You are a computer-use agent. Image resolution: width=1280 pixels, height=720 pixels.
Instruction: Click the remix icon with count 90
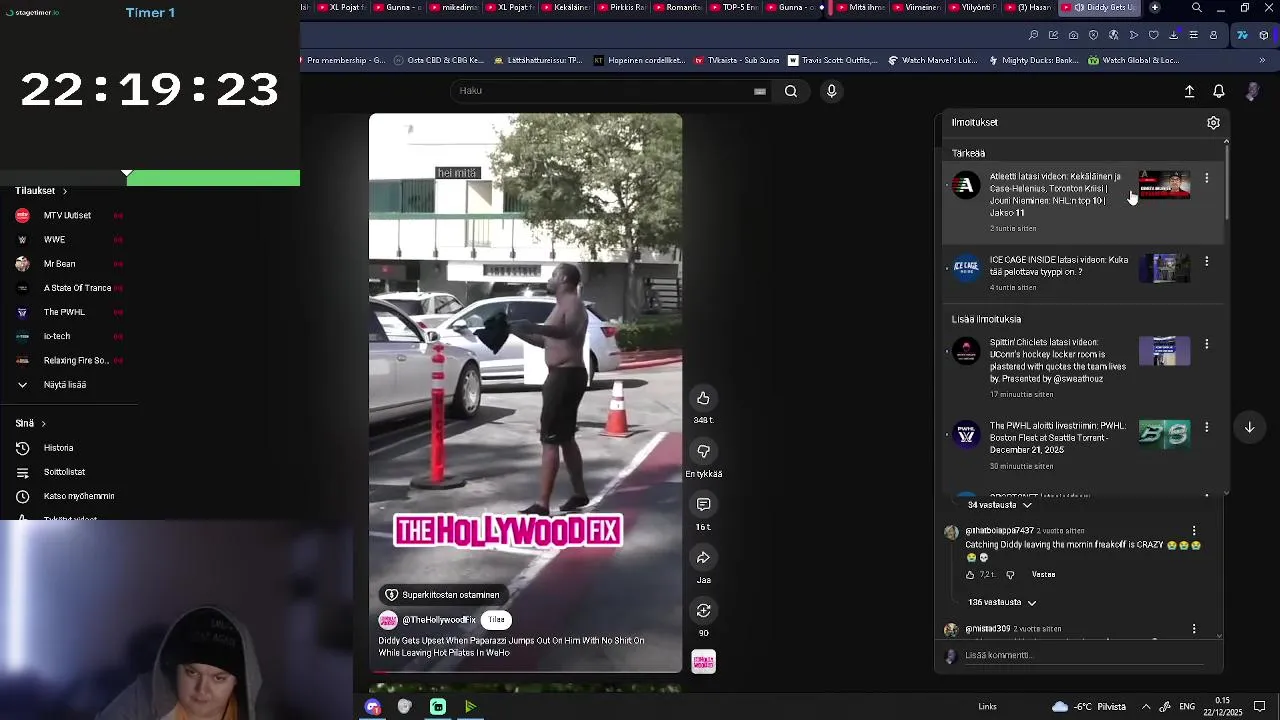(703, 610)
